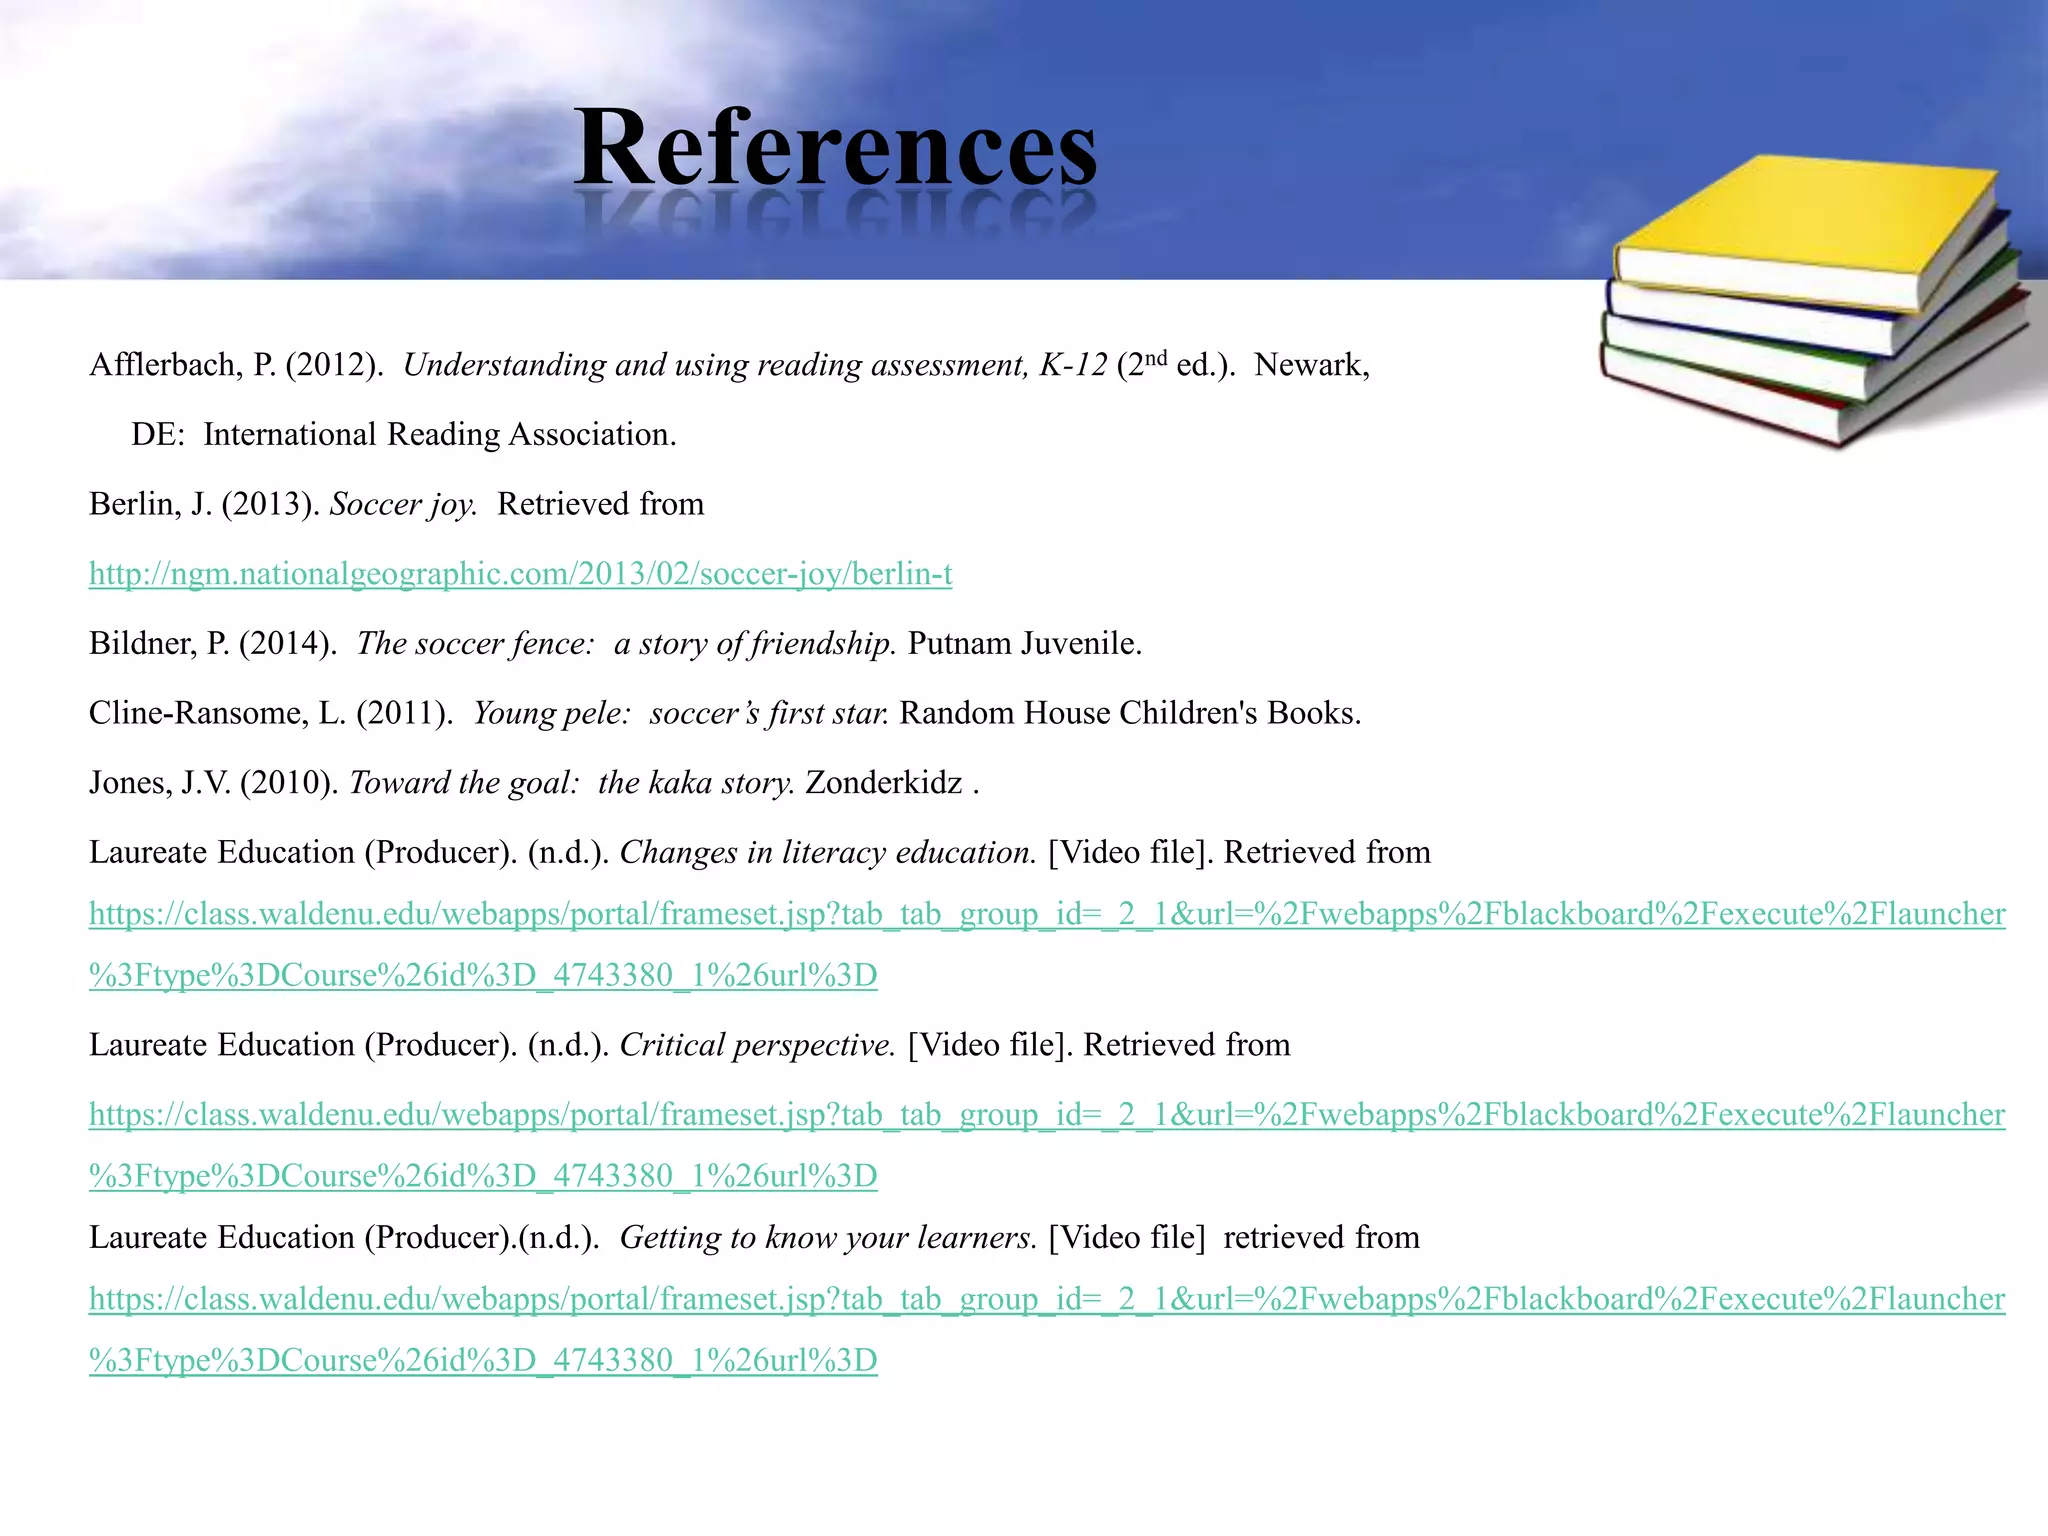Image resolution: width=2048 pixels, height=1536 pixels.
Task: Click the References slide title
Action: (836, 150)
